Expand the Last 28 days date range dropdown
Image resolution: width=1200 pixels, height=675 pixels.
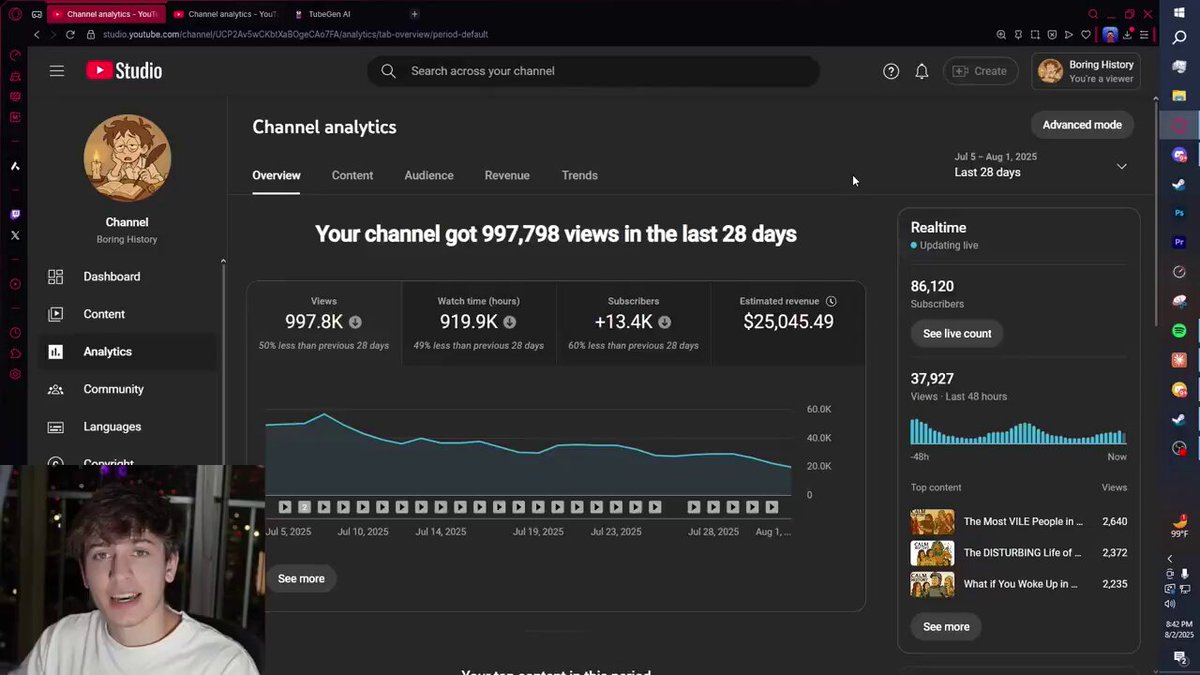[x=1121, y=166]
